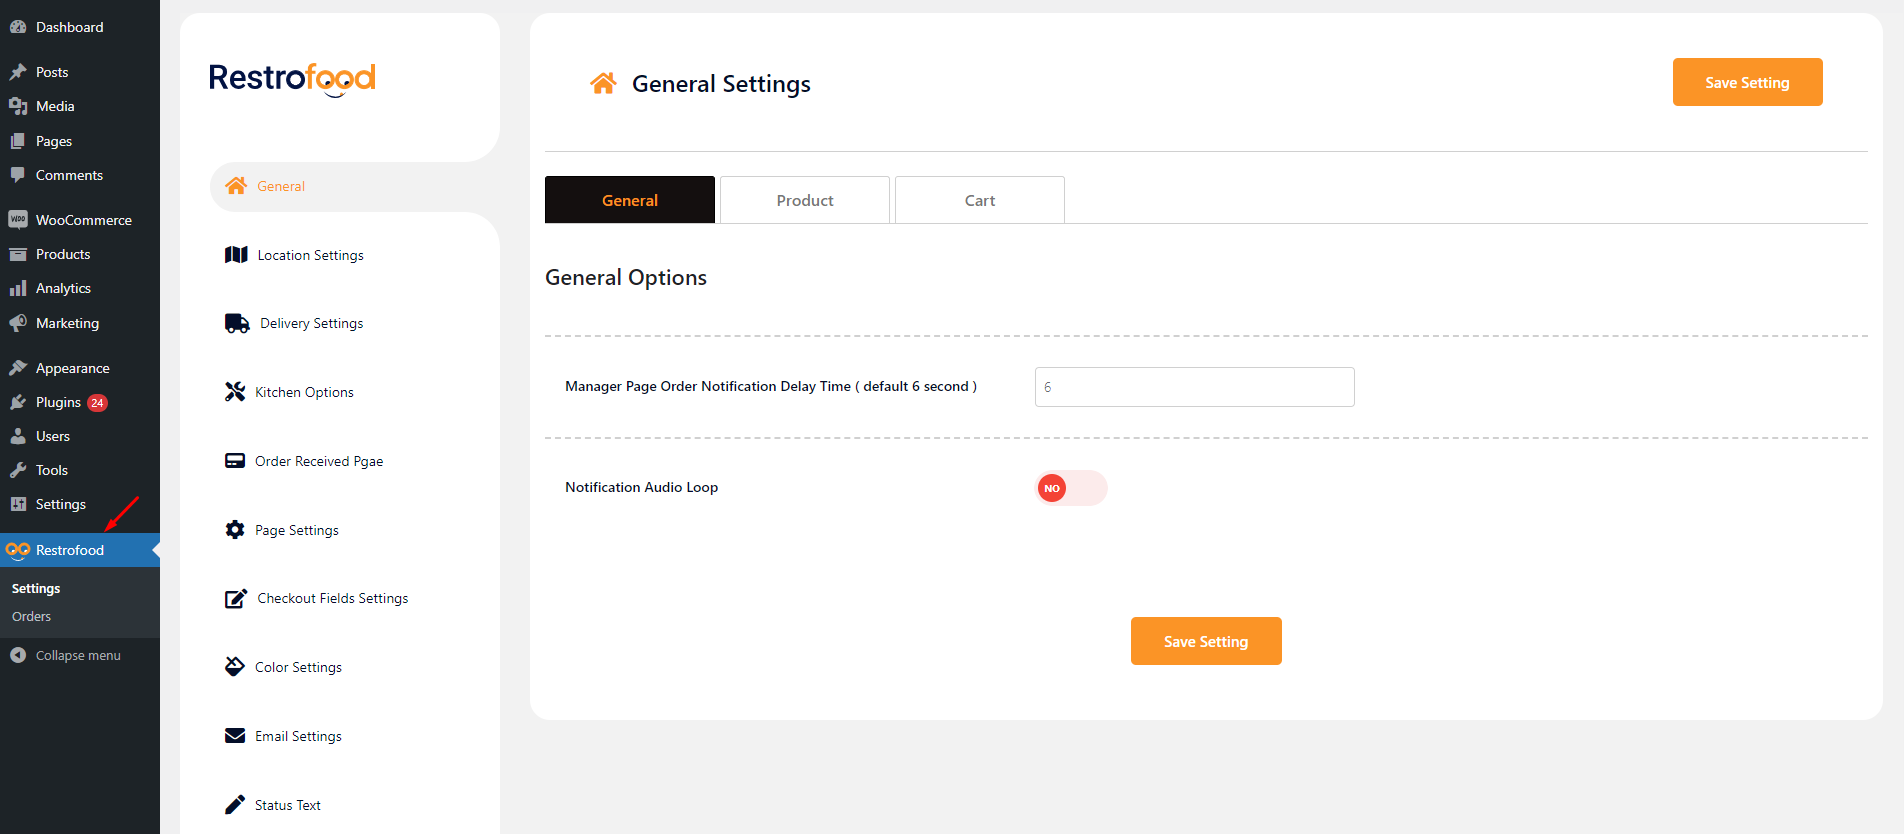Click the Page Settings gear icon
The height and width of the screenshot is (834, 1904).
235,530
